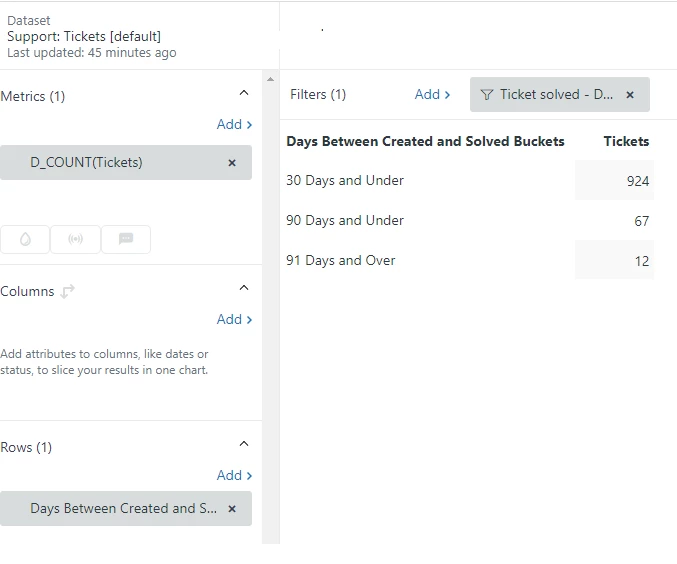Open the Ticket solved filter chip

[x=556, y=95]
